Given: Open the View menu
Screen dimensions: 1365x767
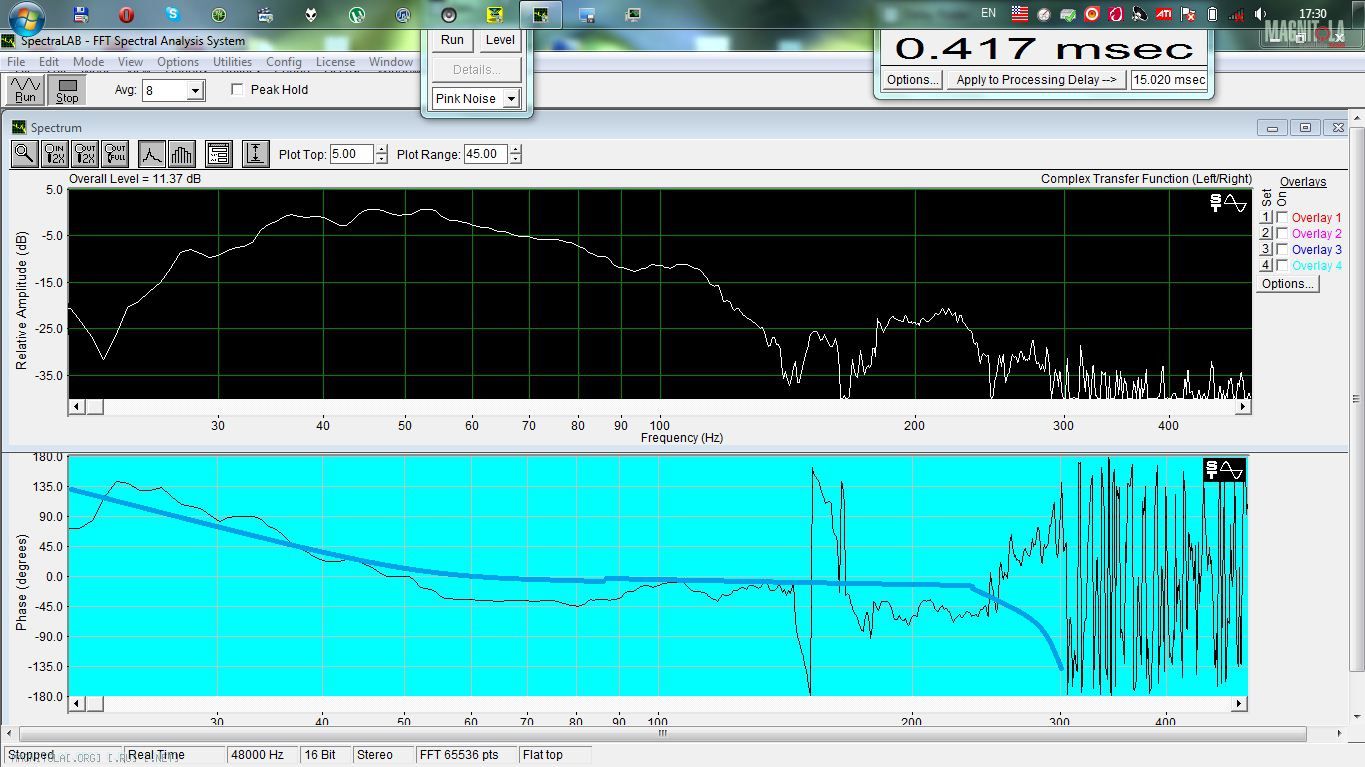Looking at the screenshot, I should coord(130,62).
